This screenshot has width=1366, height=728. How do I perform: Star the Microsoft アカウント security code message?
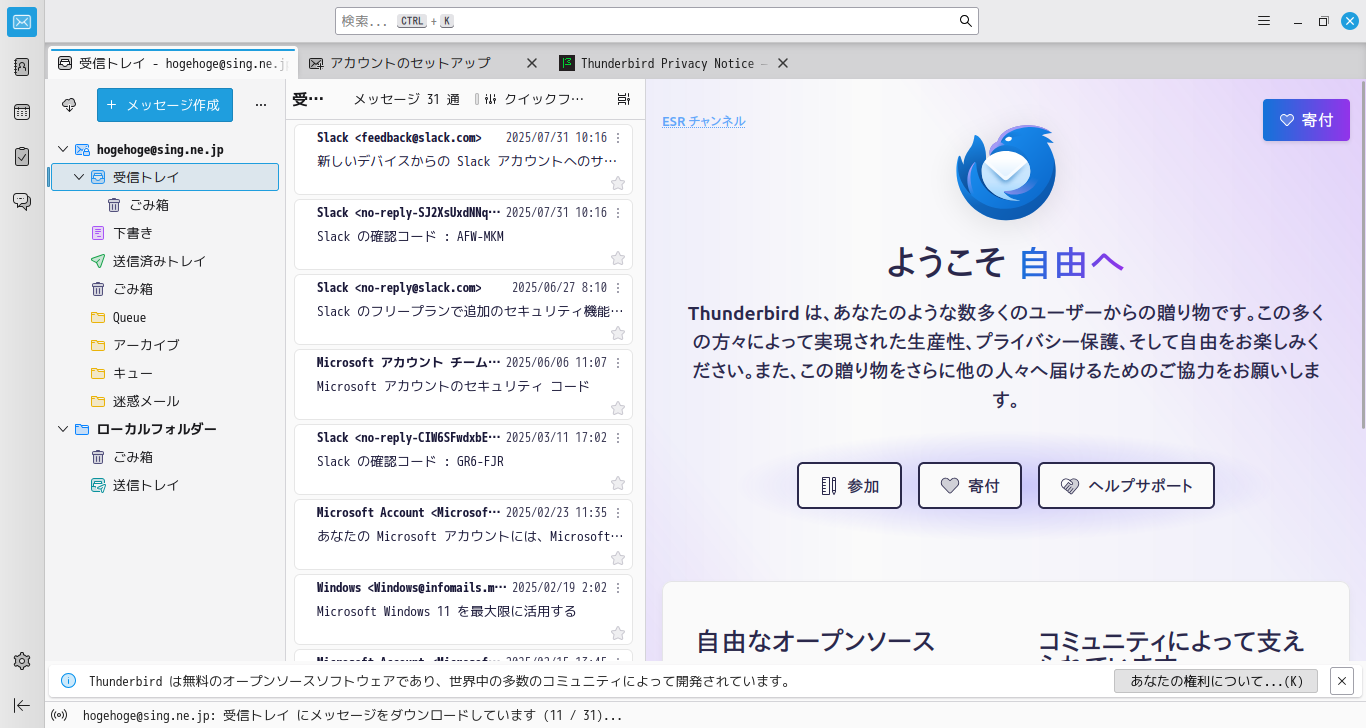pyautogui.click(x=617, y=408)
